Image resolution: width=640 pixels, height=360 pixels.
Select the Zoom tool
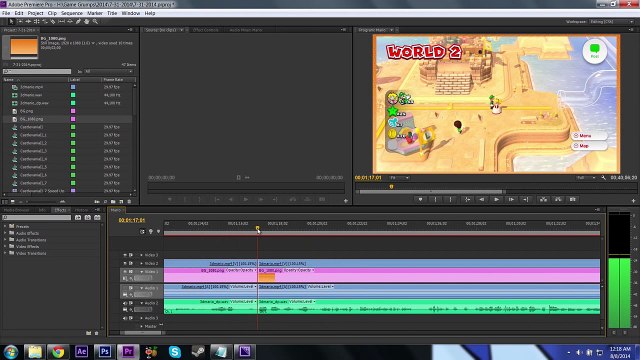95,22
